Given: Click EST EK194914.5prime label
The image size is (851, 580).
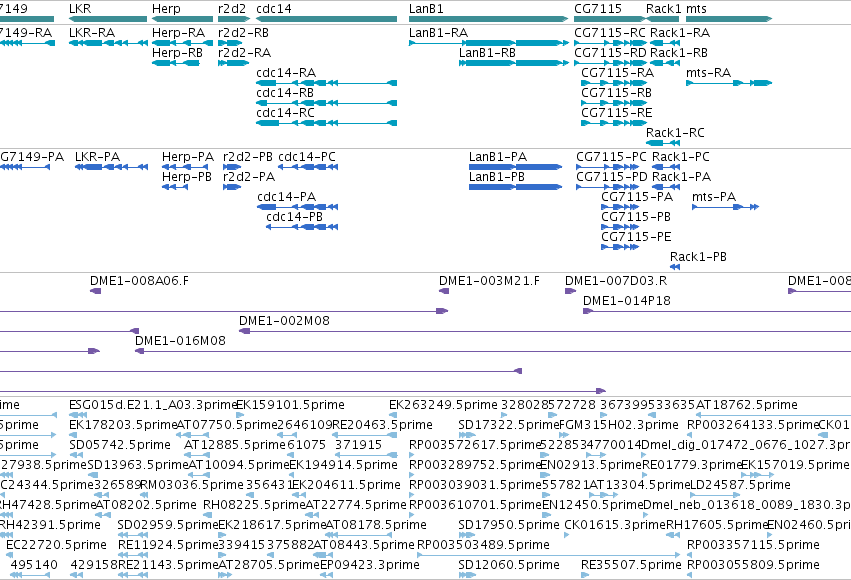Looking at the screenshot, I should [x=344, y=465].
